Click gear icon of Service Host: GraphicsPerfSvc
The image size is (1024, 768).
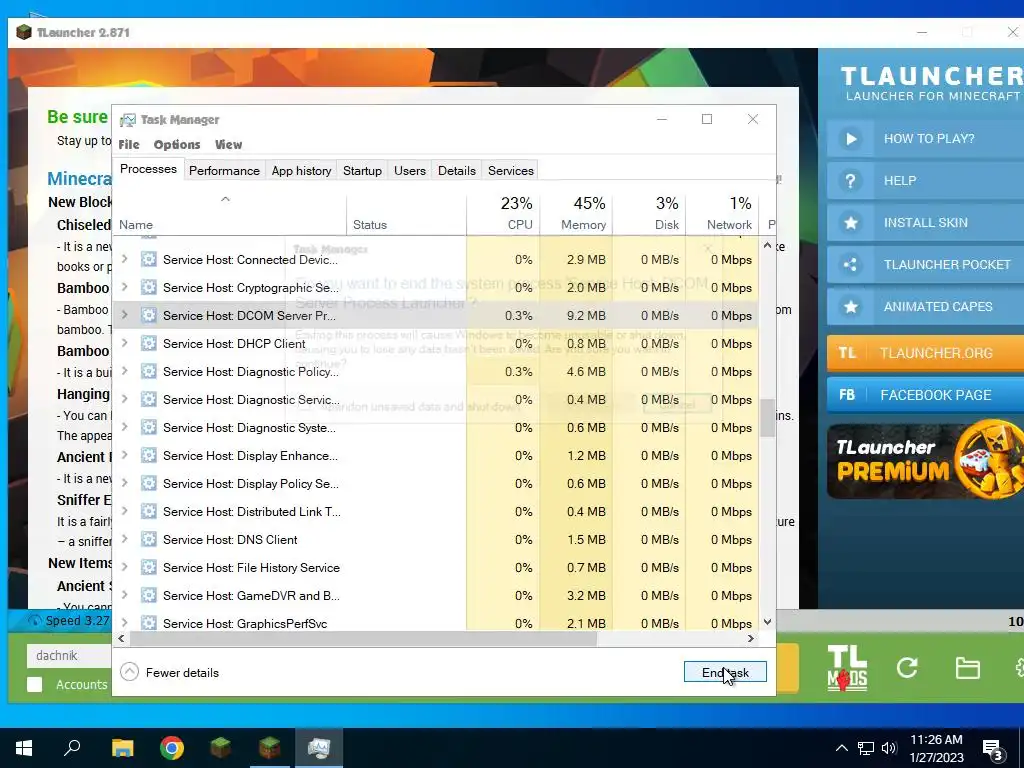coord(149,623)
